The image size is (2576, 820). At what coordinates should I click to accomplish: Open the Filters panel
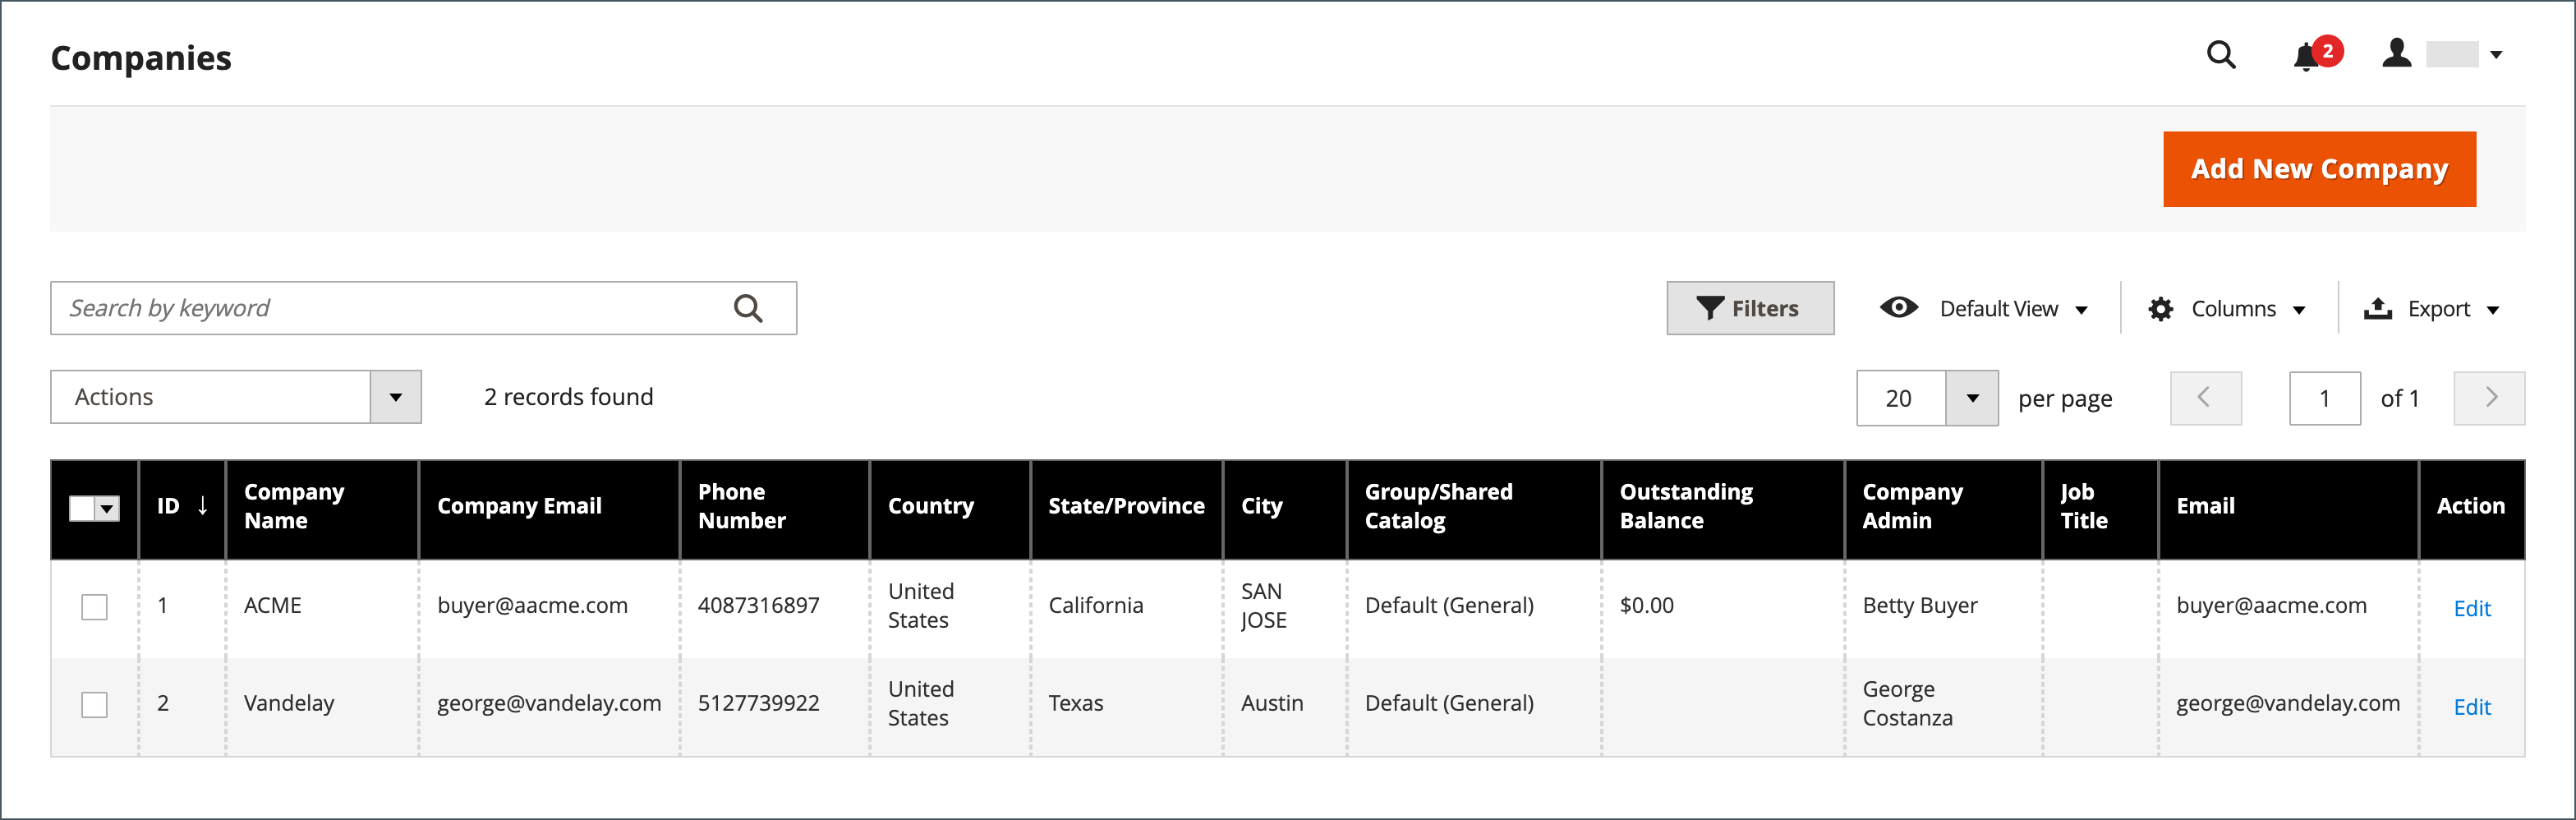tap(1749, 309)
